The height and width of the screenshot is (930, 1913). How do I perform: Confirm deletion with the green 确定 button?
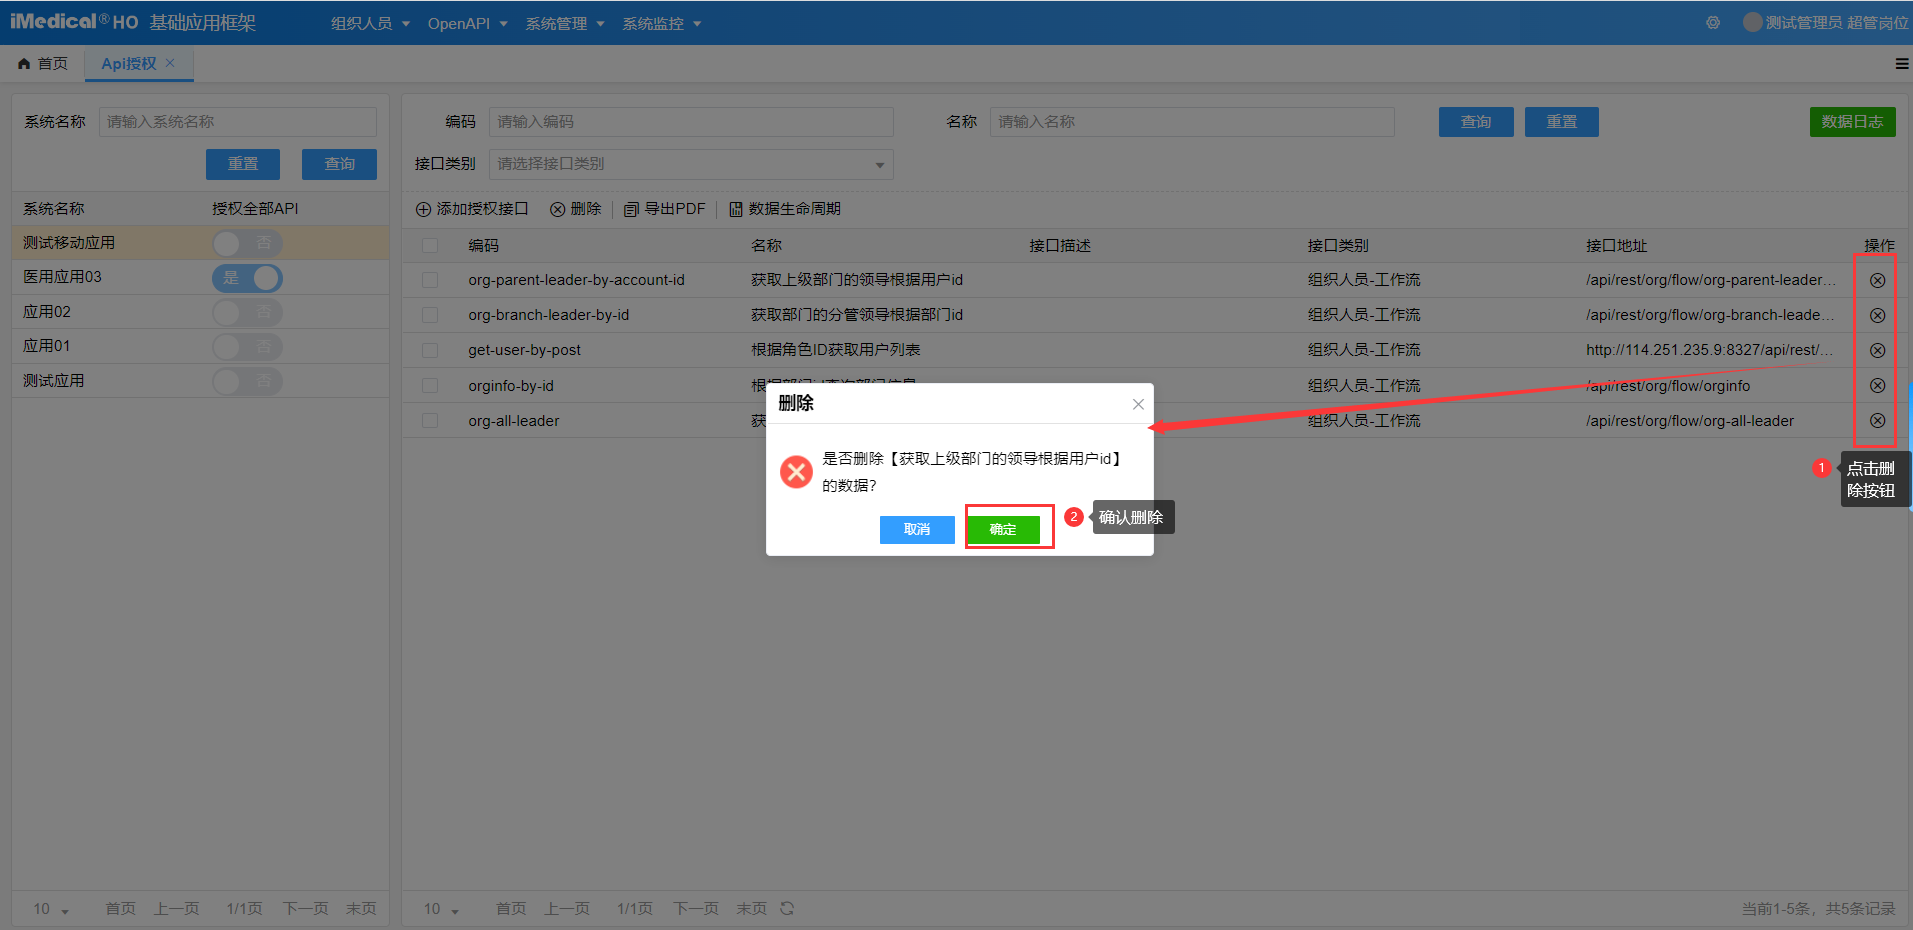(1003, 529)
